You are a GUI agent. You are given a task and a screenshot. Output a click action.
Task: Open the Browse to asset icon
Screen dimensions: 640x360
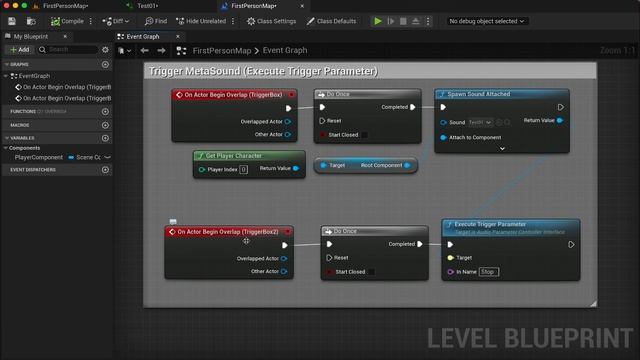pos(31,21)
